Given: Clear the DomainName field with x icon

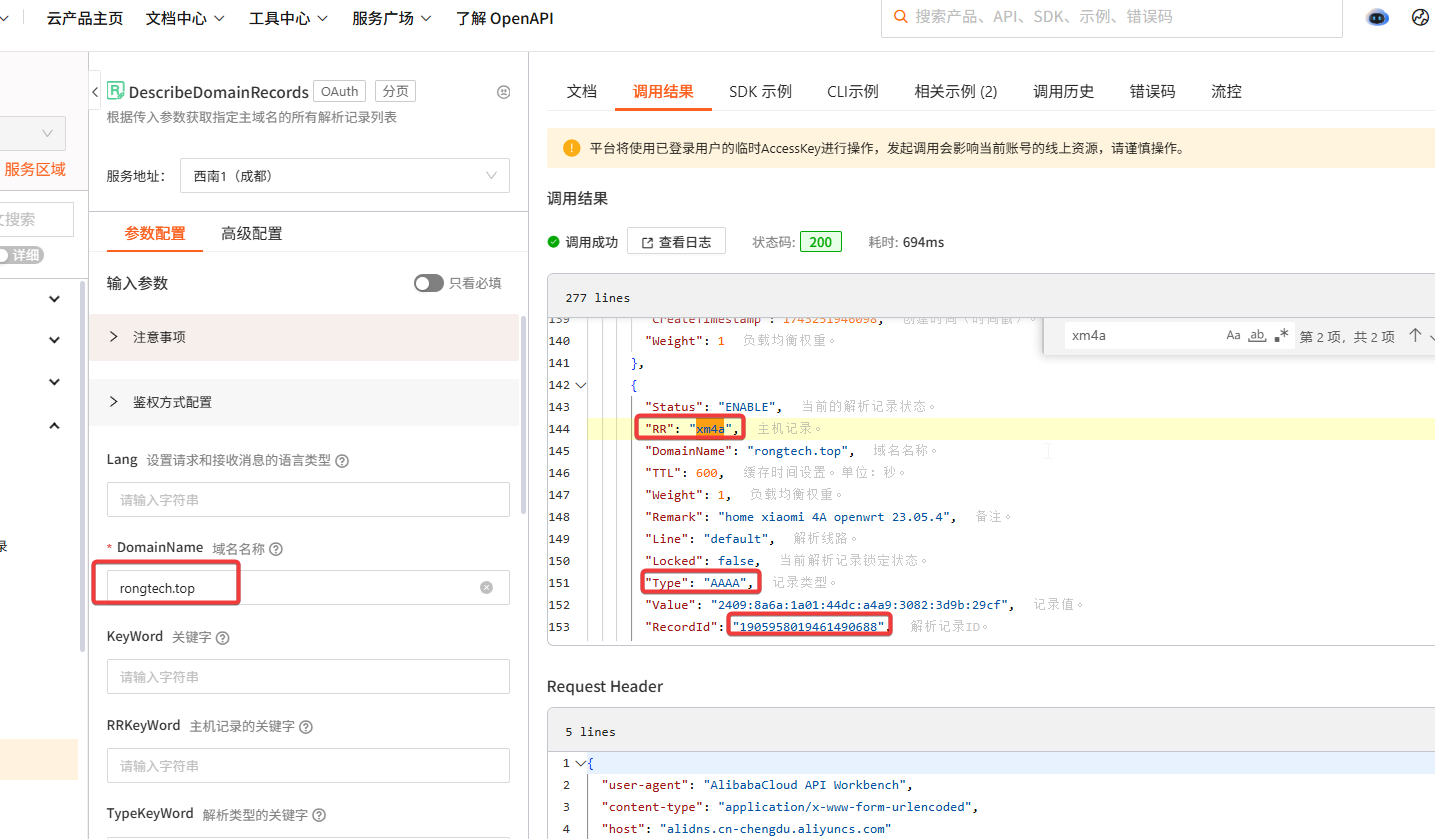Looking at the screenshot, I should (x=486, y=588).
